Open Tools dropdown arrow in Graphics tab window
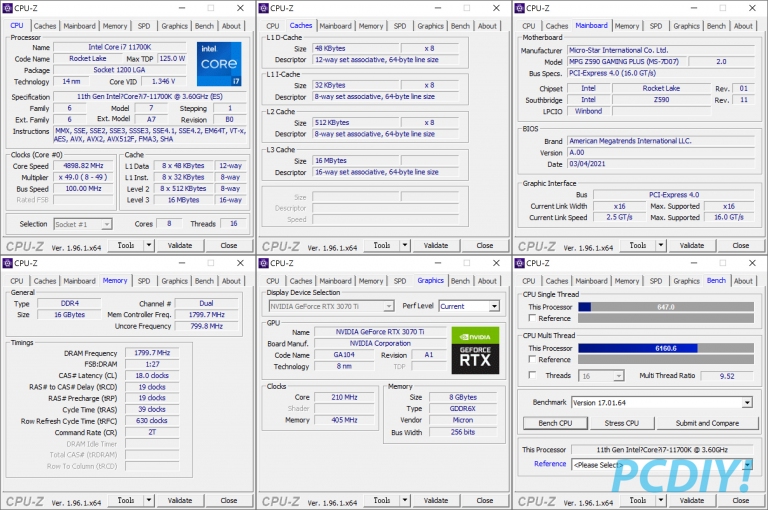Screen dimensions: 768x510 pos(405,500)
